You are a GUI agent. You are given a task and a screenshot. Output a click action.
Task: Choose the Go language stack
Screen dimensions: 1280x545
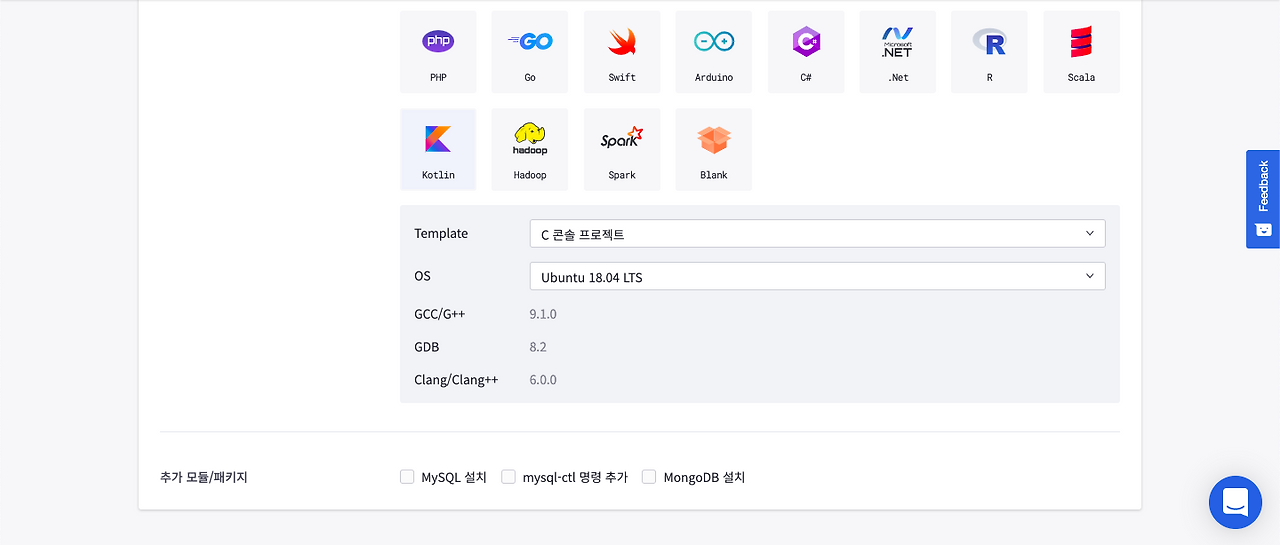click(x=530, y=52)
